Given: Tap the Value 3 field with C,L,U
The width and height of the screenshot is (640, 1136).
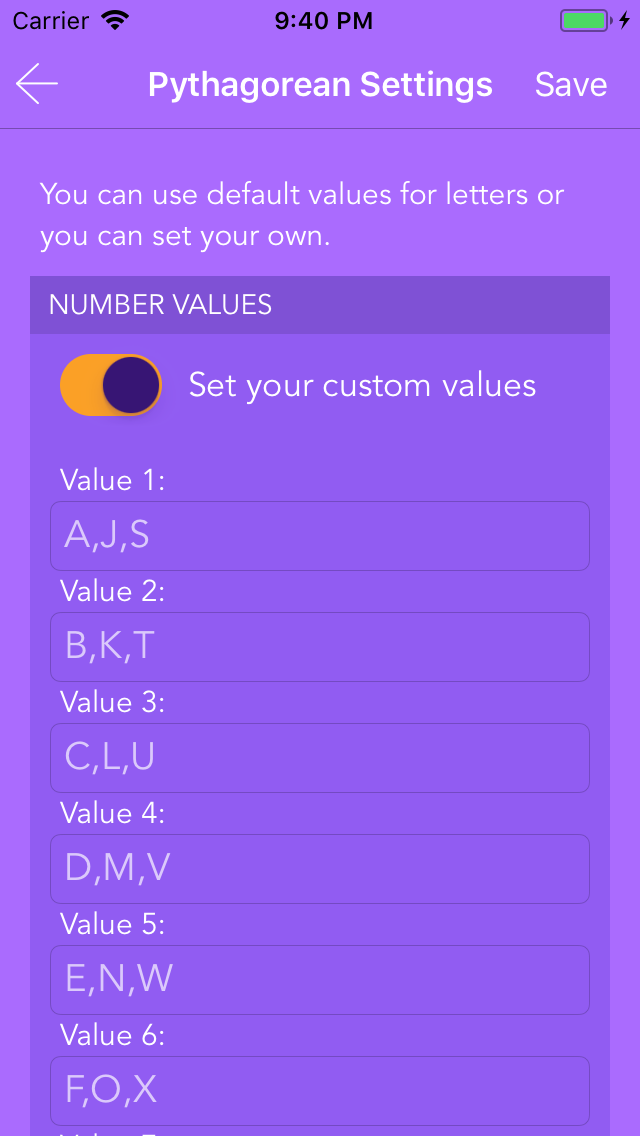Looking at the screenshot, I should (x=320, y=758).
